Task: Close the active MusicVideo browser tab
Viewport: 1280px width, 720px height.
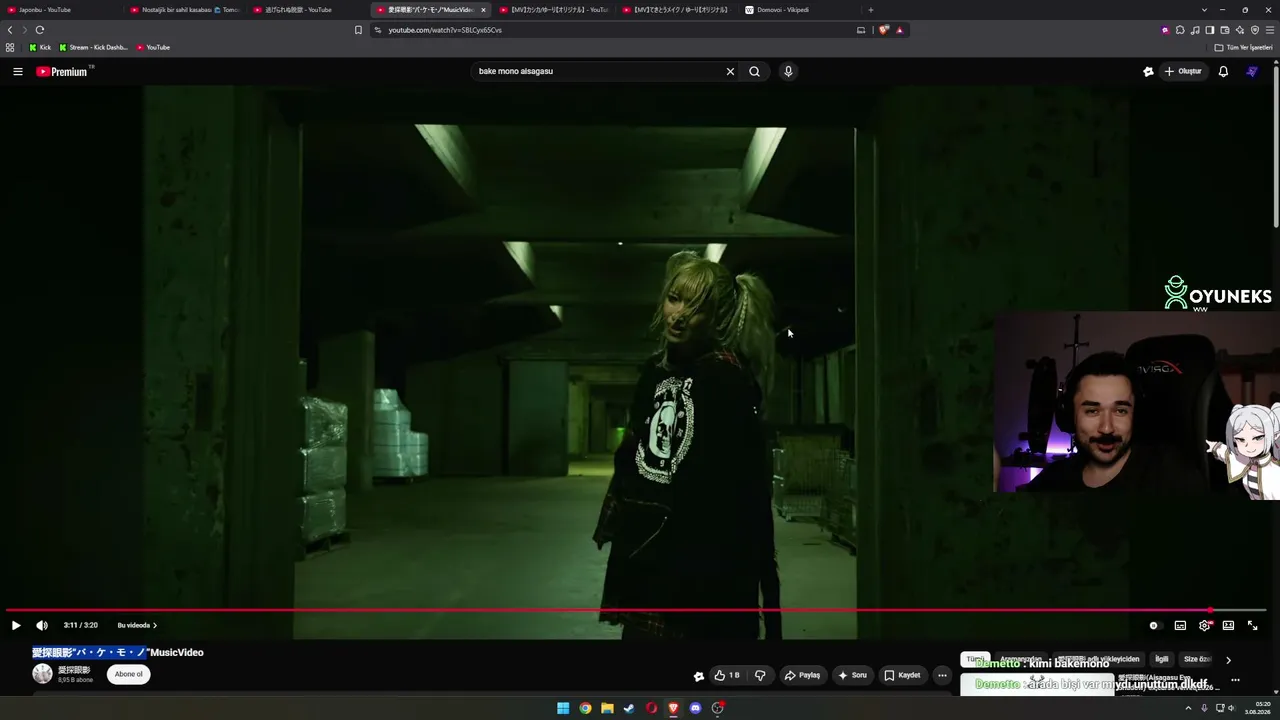Action: pyautogui.click(x=483, y=10)
